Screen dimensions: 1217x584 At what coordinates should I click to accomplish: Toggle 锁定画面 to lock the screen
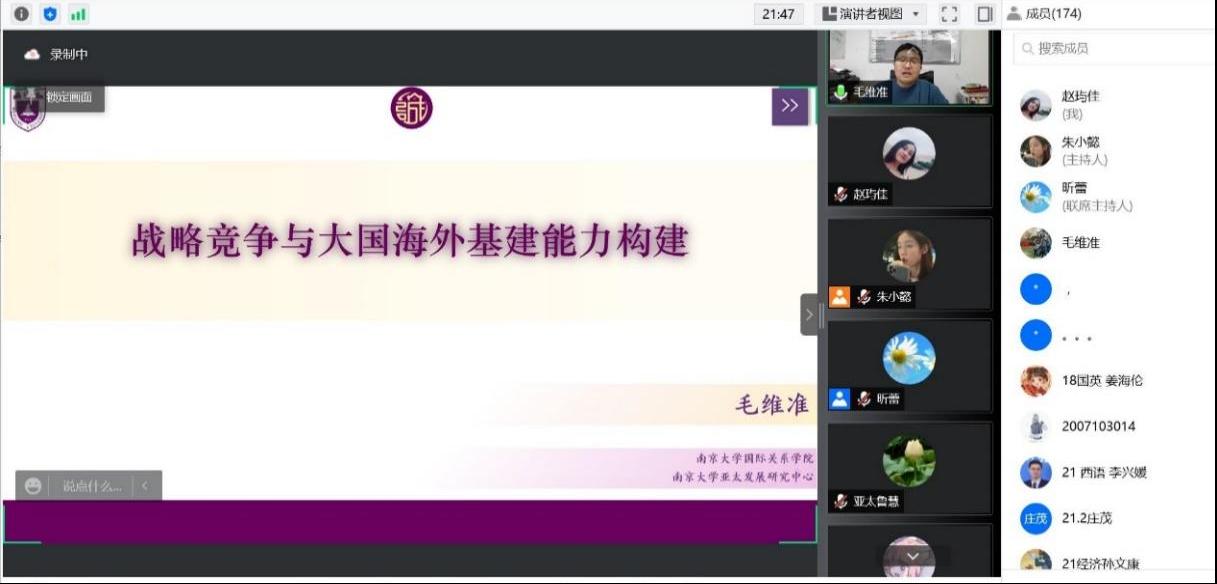[68, 97]
